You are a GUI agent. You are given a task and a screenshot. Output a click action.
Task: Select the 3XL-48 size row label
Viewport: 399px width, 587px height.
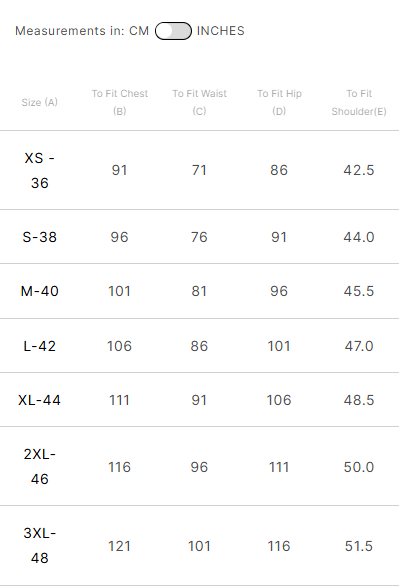point(40,545)
